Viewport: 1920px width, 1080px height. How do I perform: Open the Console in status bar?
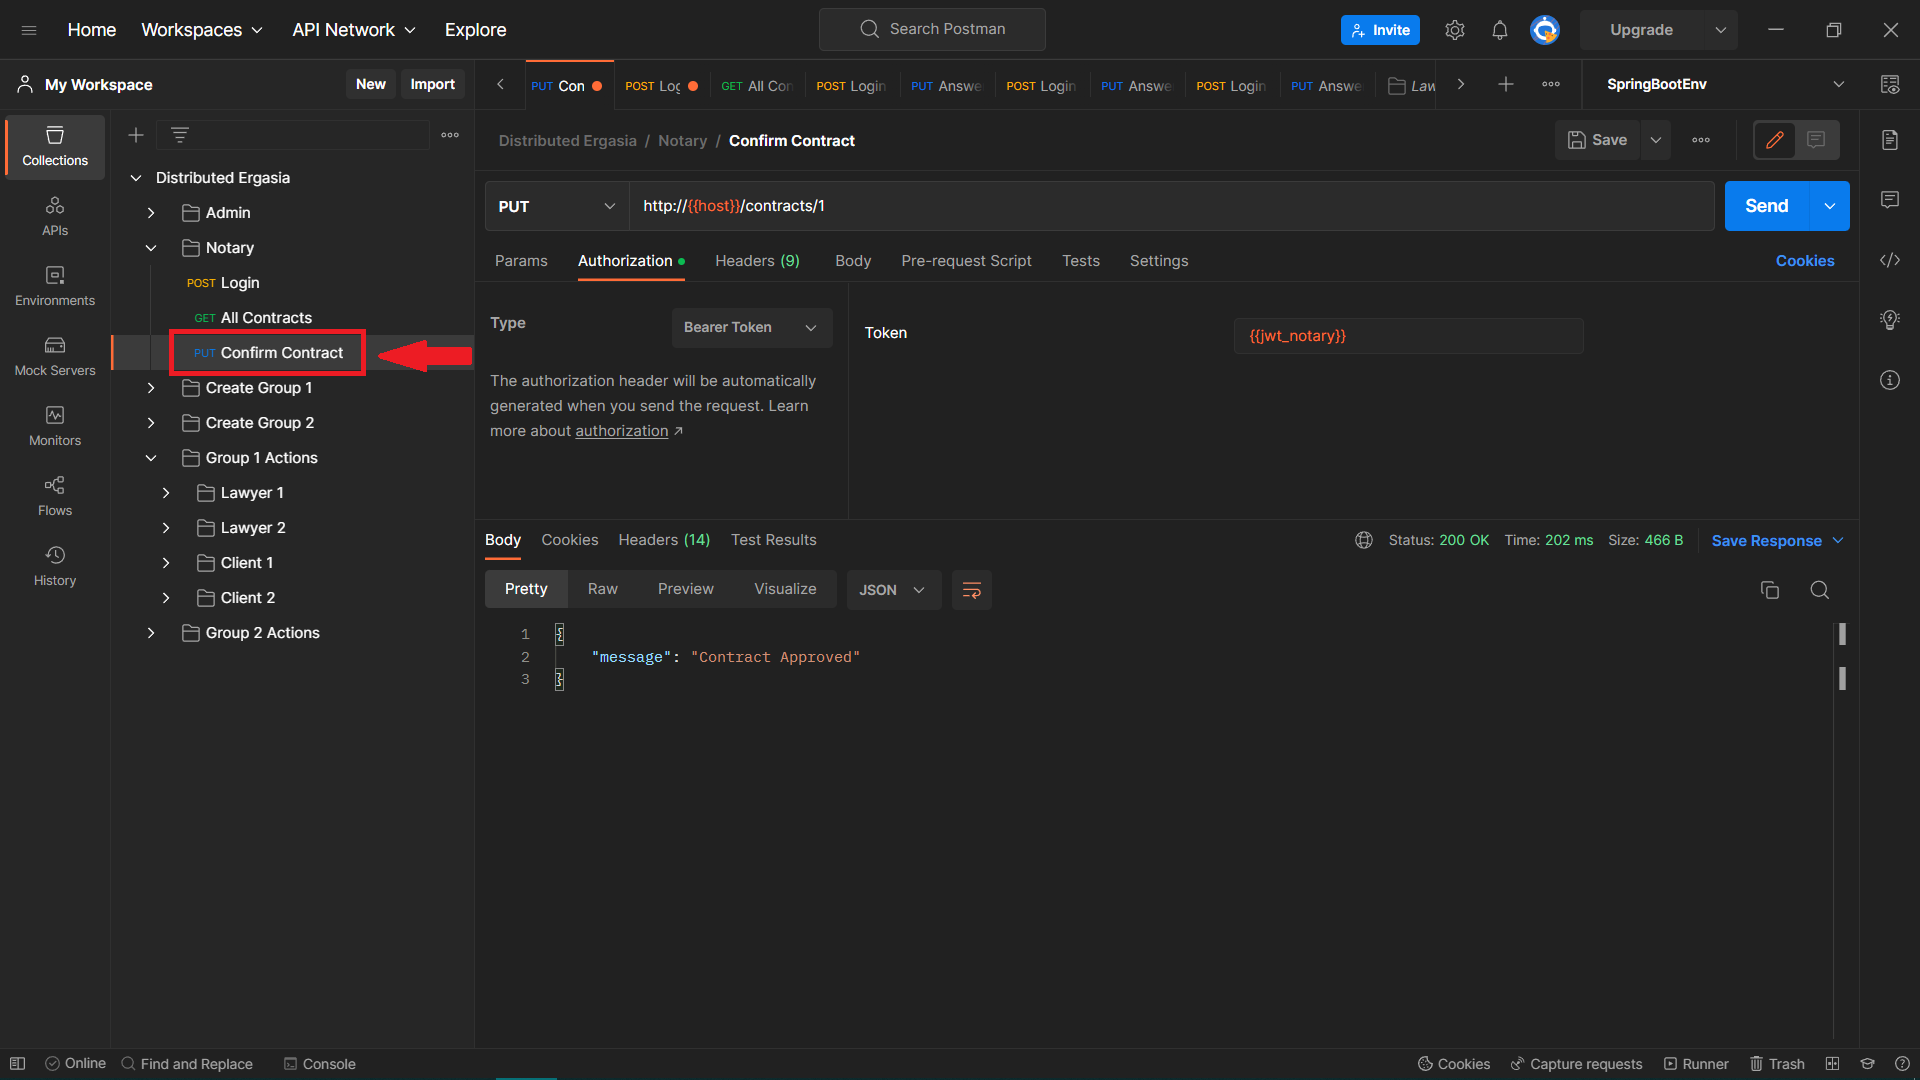coord(319,1064)
